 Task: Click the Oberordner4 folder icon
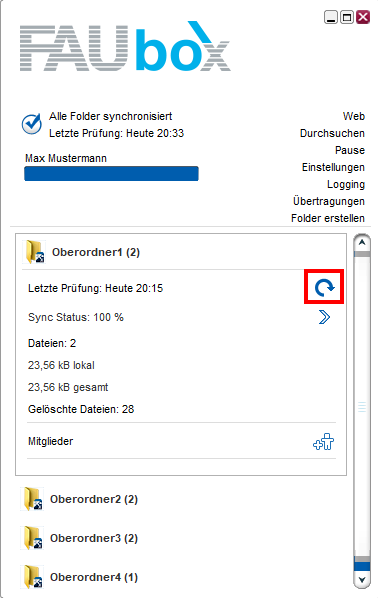click(x=32, y=577)
